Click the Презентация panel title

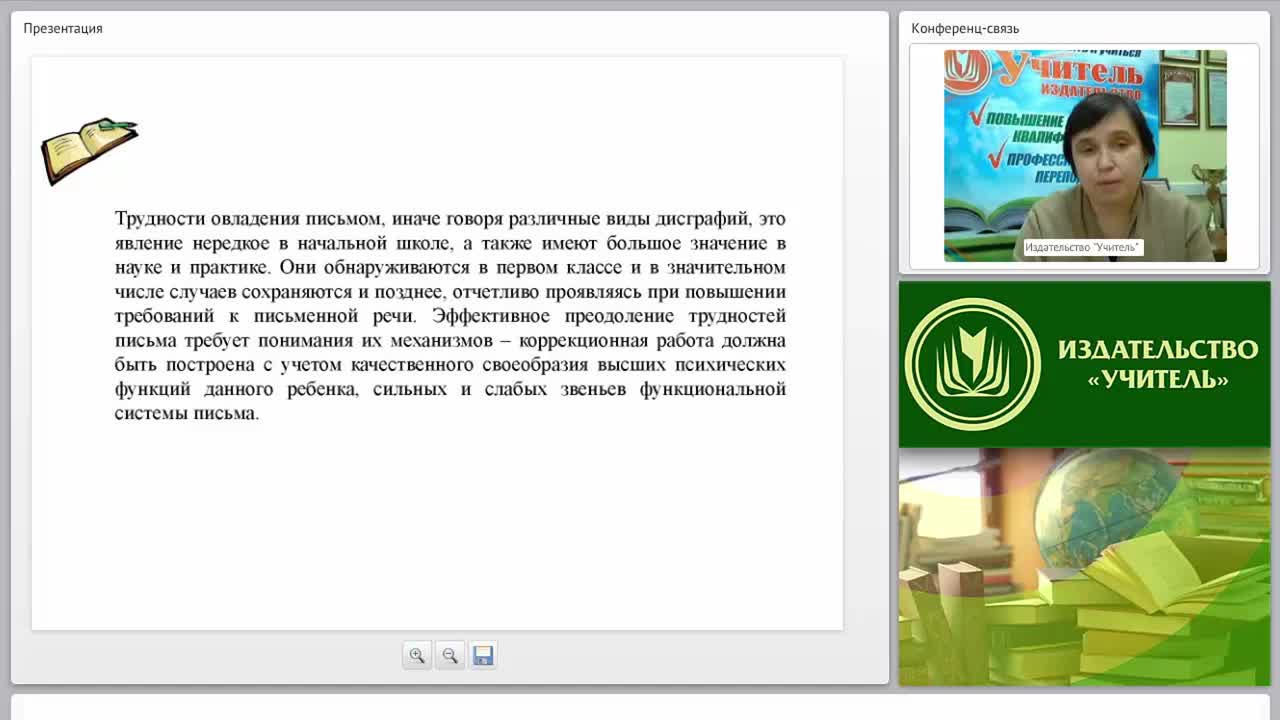coord(63,28)
